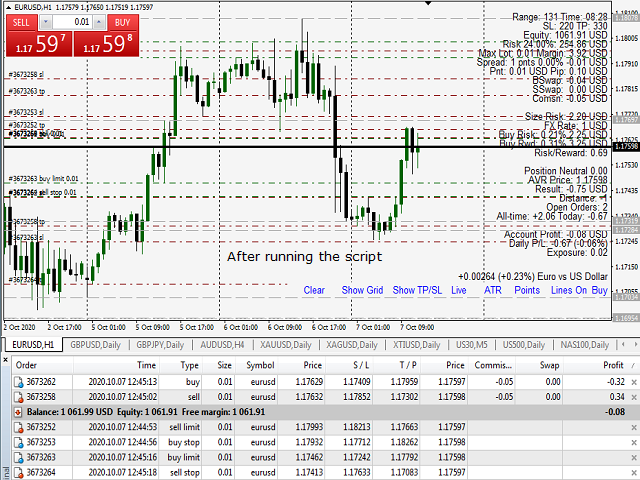The image size is (640, 480).
Task: Sort by the T / P column header
Action: (x=397, y=365)
